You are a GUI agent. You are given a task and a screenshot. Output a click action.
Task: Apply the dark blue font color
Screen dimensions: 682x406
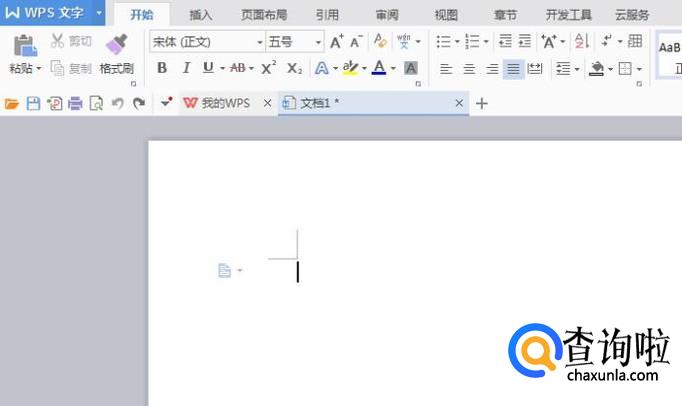[379, 68]
